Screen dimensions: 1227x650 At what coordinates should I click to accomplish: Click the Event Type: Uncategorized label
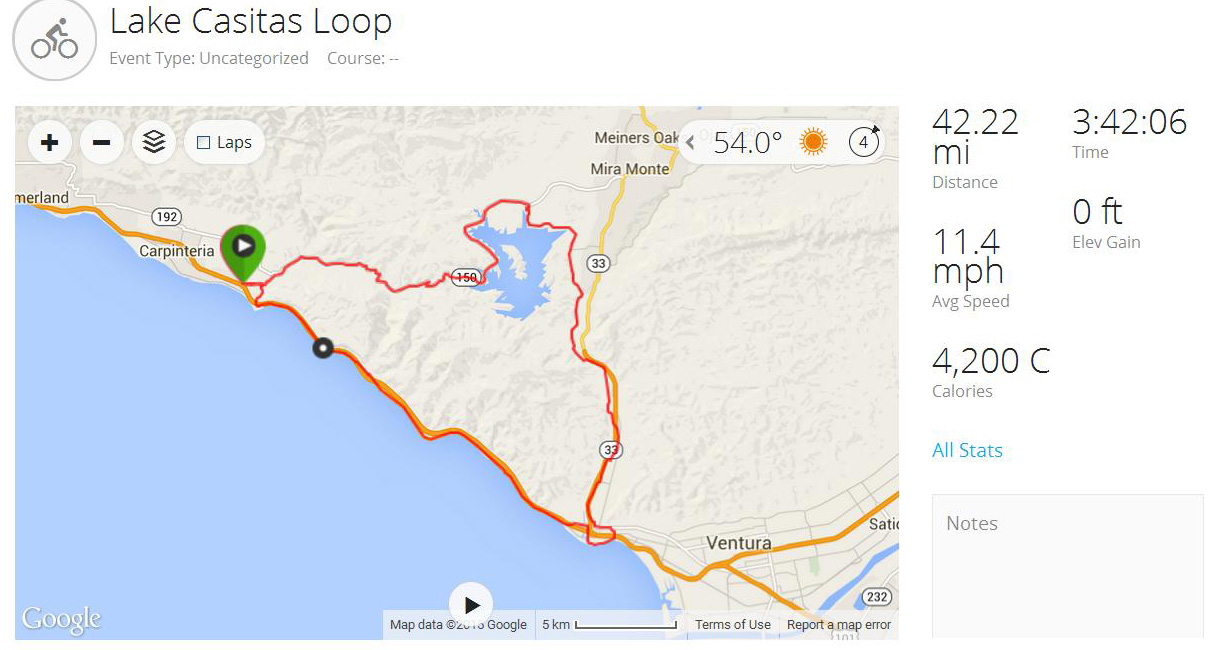point(208,58)
